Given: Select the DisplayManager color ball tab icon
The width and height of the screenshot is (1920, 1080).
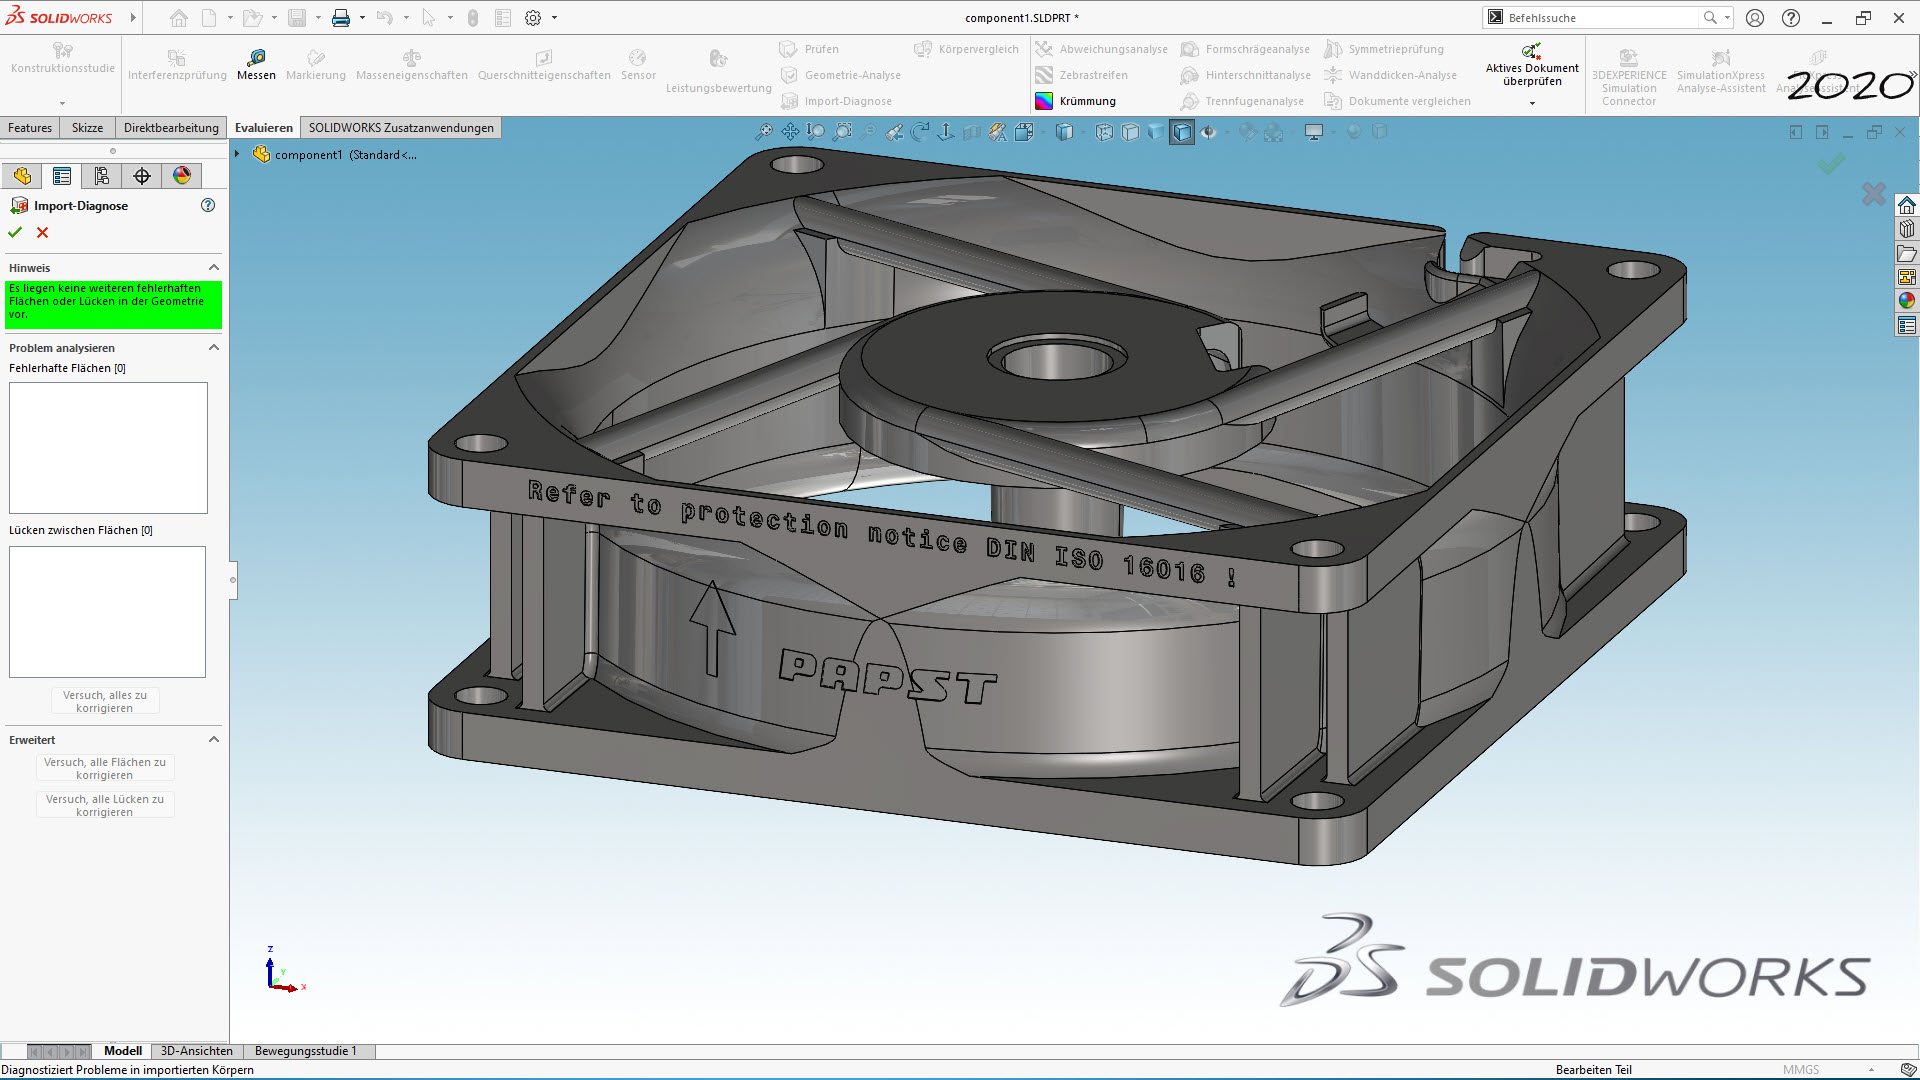Looking at the screenshot, I should point(182,176).
